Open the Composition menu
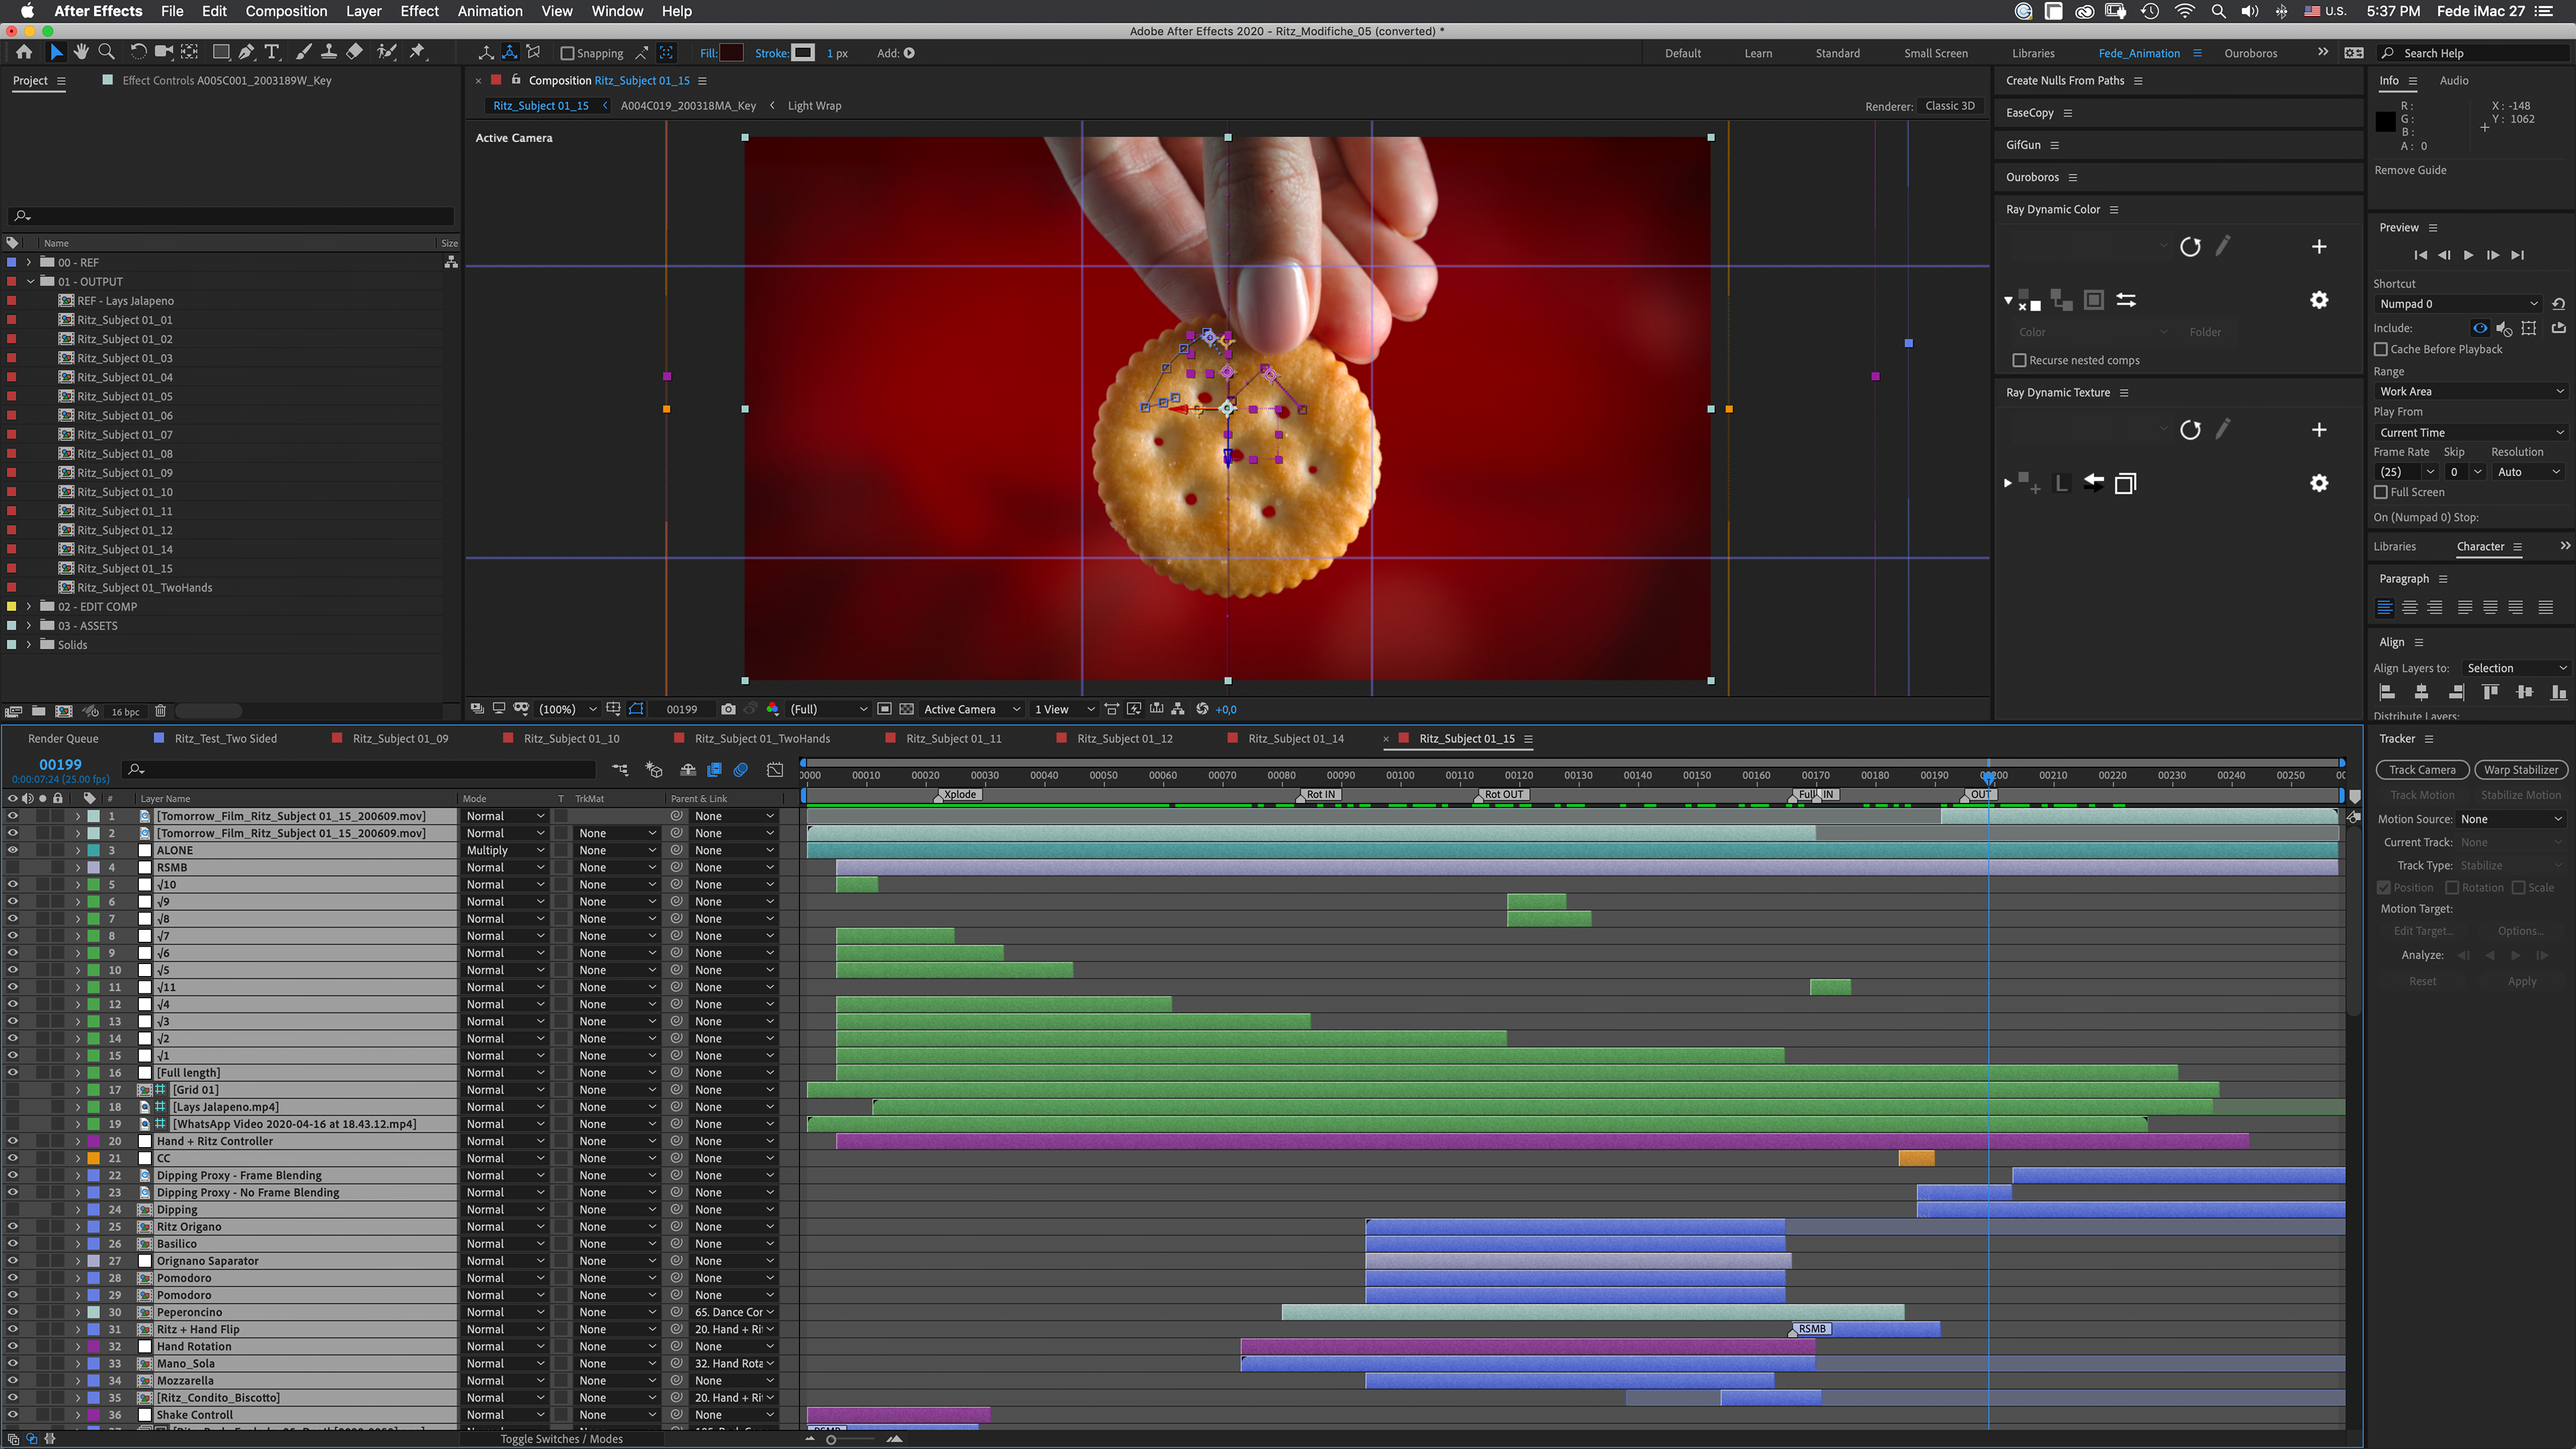 pos(286,11)
